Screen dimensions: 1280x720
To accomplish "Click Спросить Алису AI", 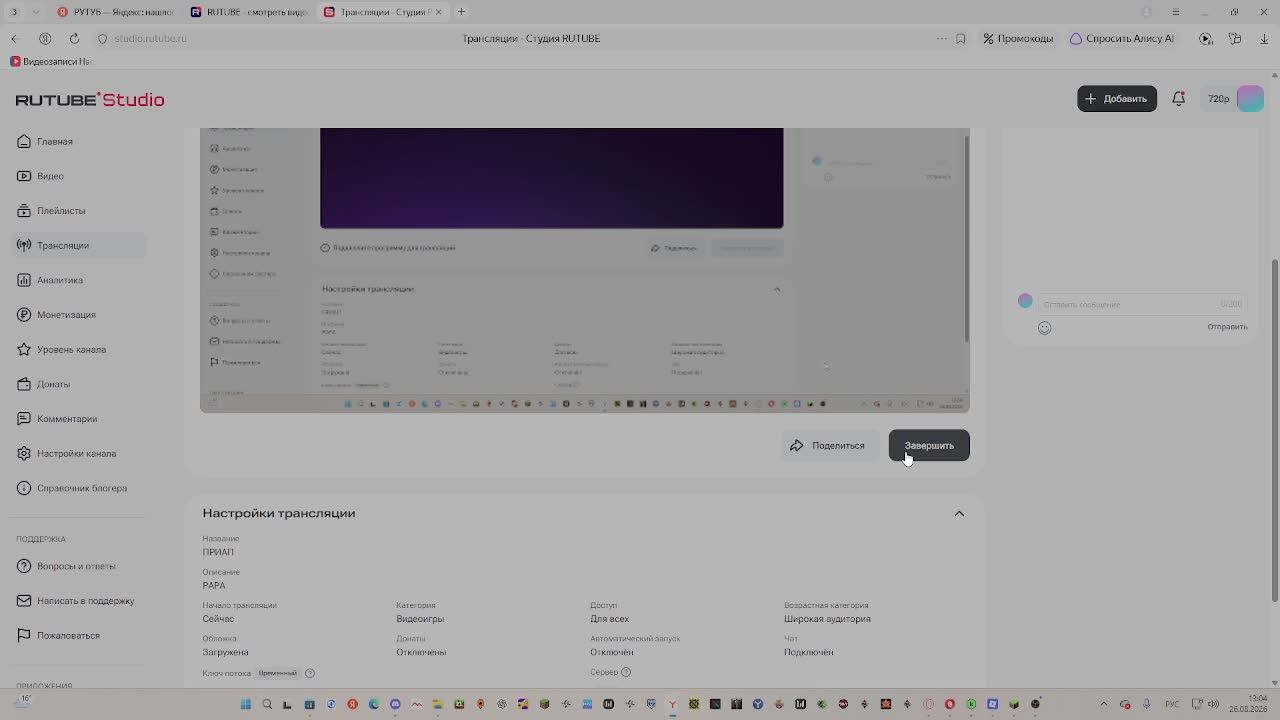I will (x=1122, y=39).
